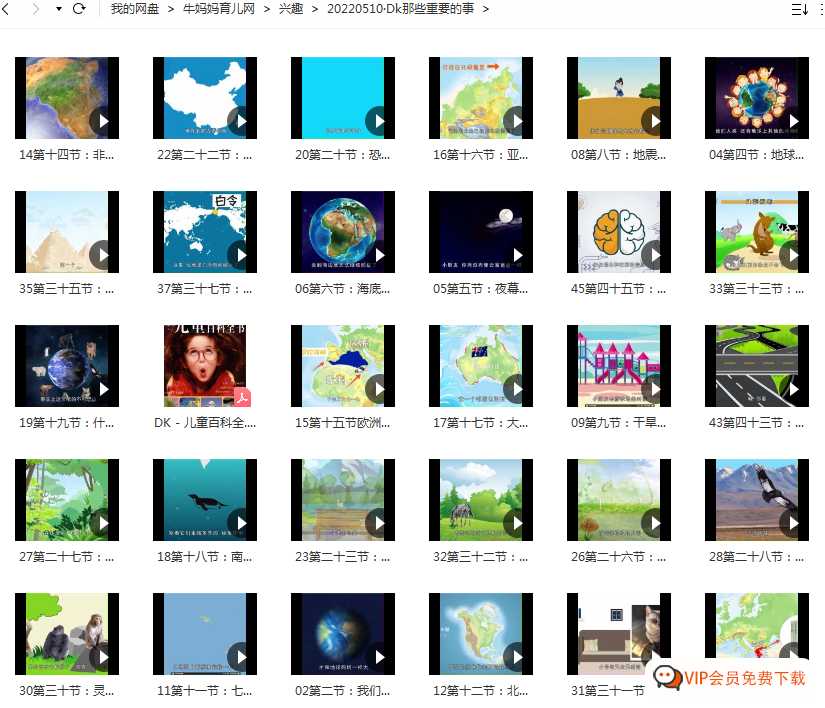Image resolution: width=825 pixels, height=708 pixels.
Task: Play video 30第三十节 gorilla monkey
Action: click(67, 634)
